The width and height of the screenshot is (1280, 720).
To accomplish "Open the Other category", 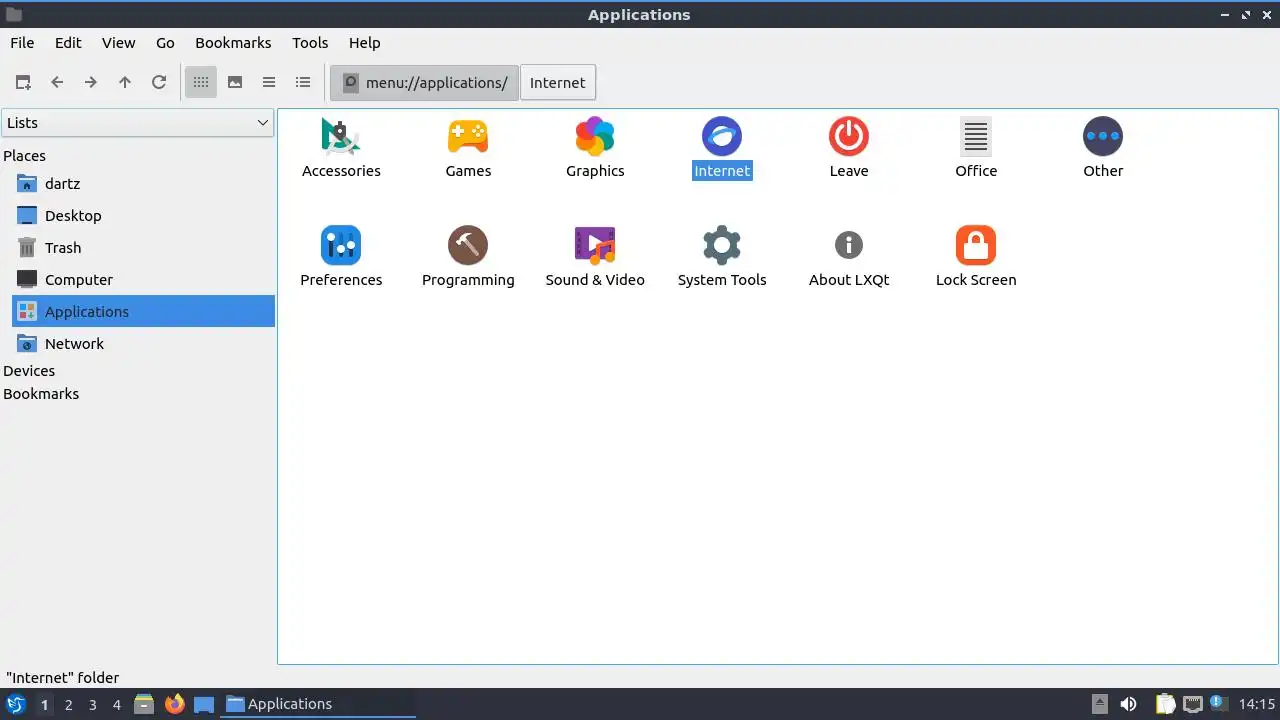I will click(1103, 147).
